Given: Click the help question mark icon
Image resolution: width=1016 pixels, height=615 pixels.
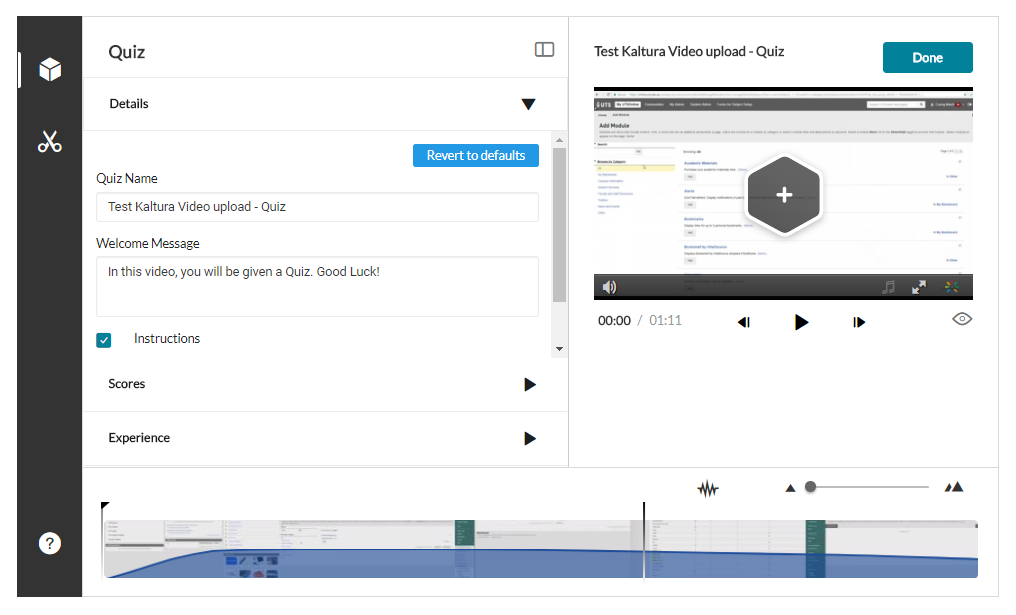Looking at the screenshot, I should pos(50,543).
